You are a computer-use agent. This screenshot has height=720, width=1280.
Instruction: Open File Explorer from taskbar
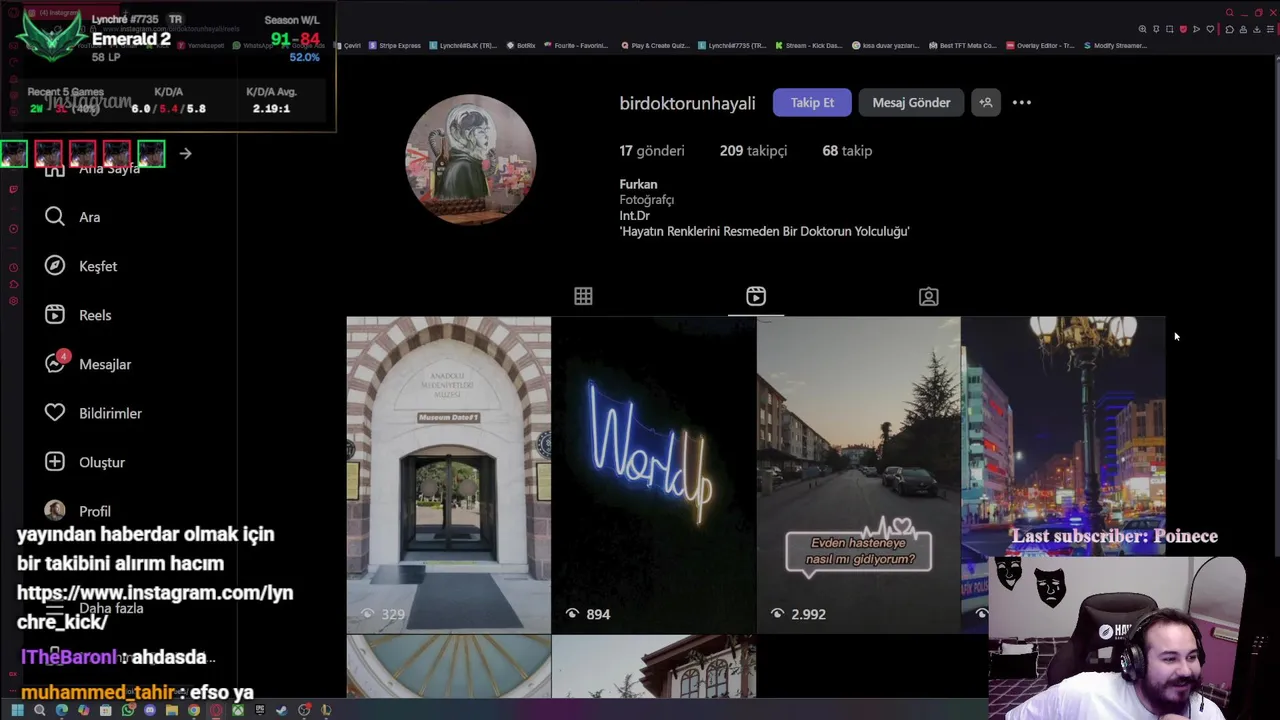pos(172,710)
